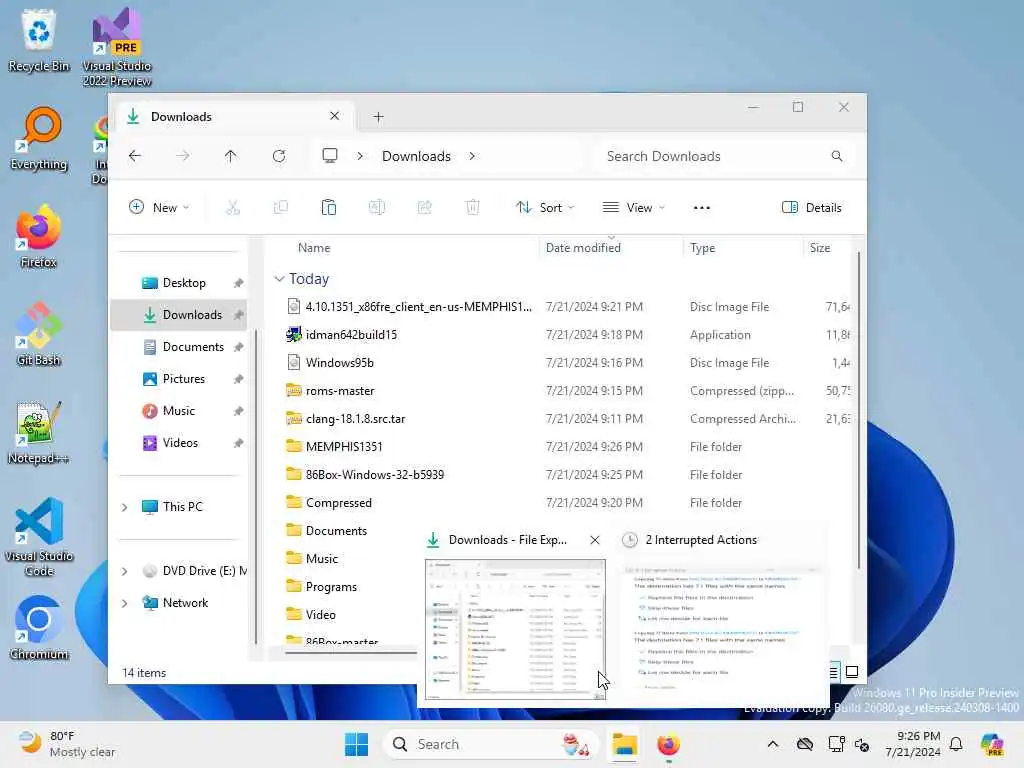This screenshot has height=768, width=1024.
Task: Open a new File Explorer tab
Action: 378,117
